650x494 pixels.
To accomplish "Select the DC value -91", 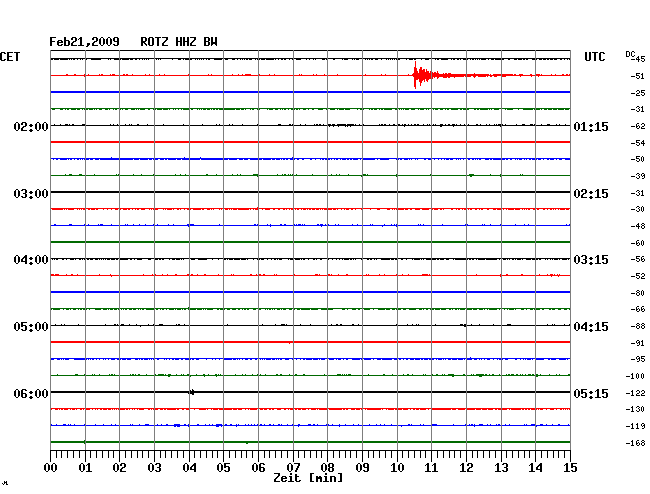I will (x=638, y=343).
